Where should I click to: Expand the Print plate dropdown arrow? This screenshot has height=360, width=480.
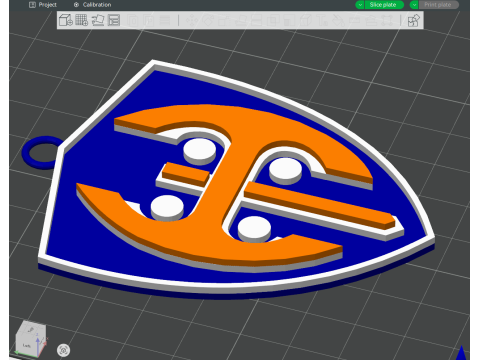click(414, 5)
